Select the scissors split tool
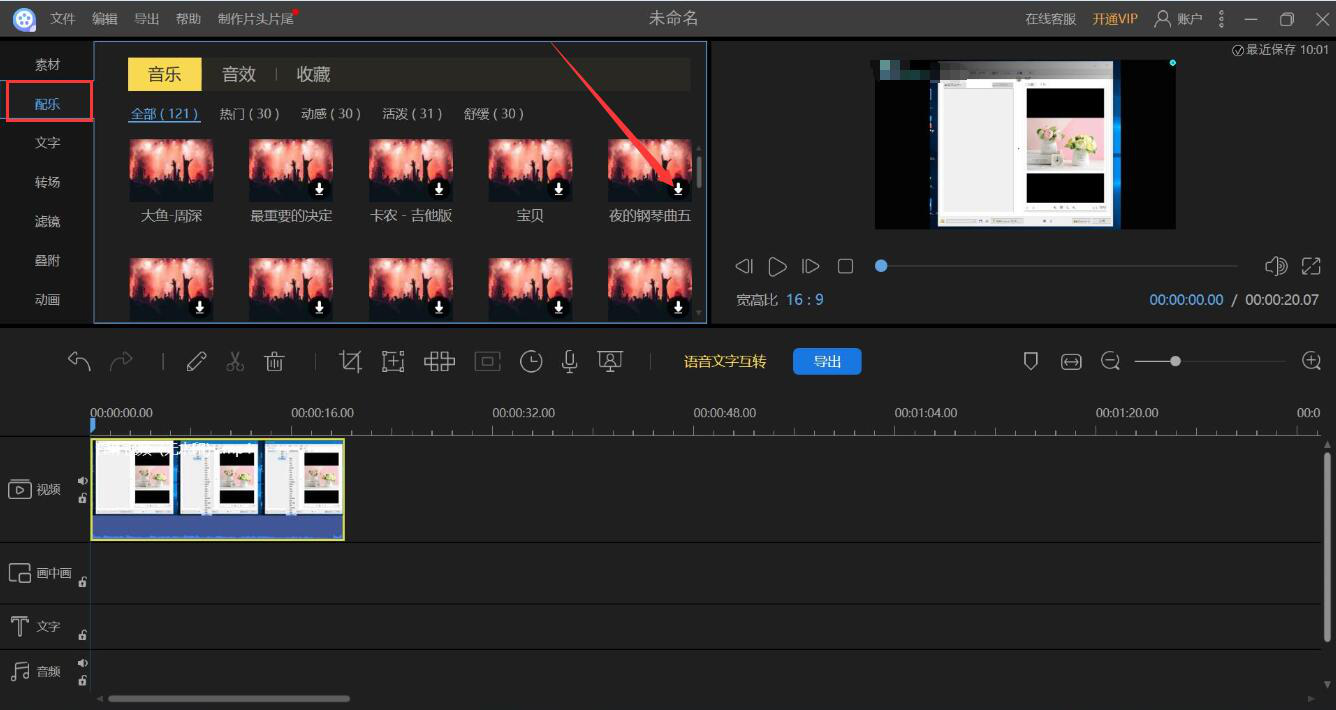The image size is (1336, 710). click(235, 362)
